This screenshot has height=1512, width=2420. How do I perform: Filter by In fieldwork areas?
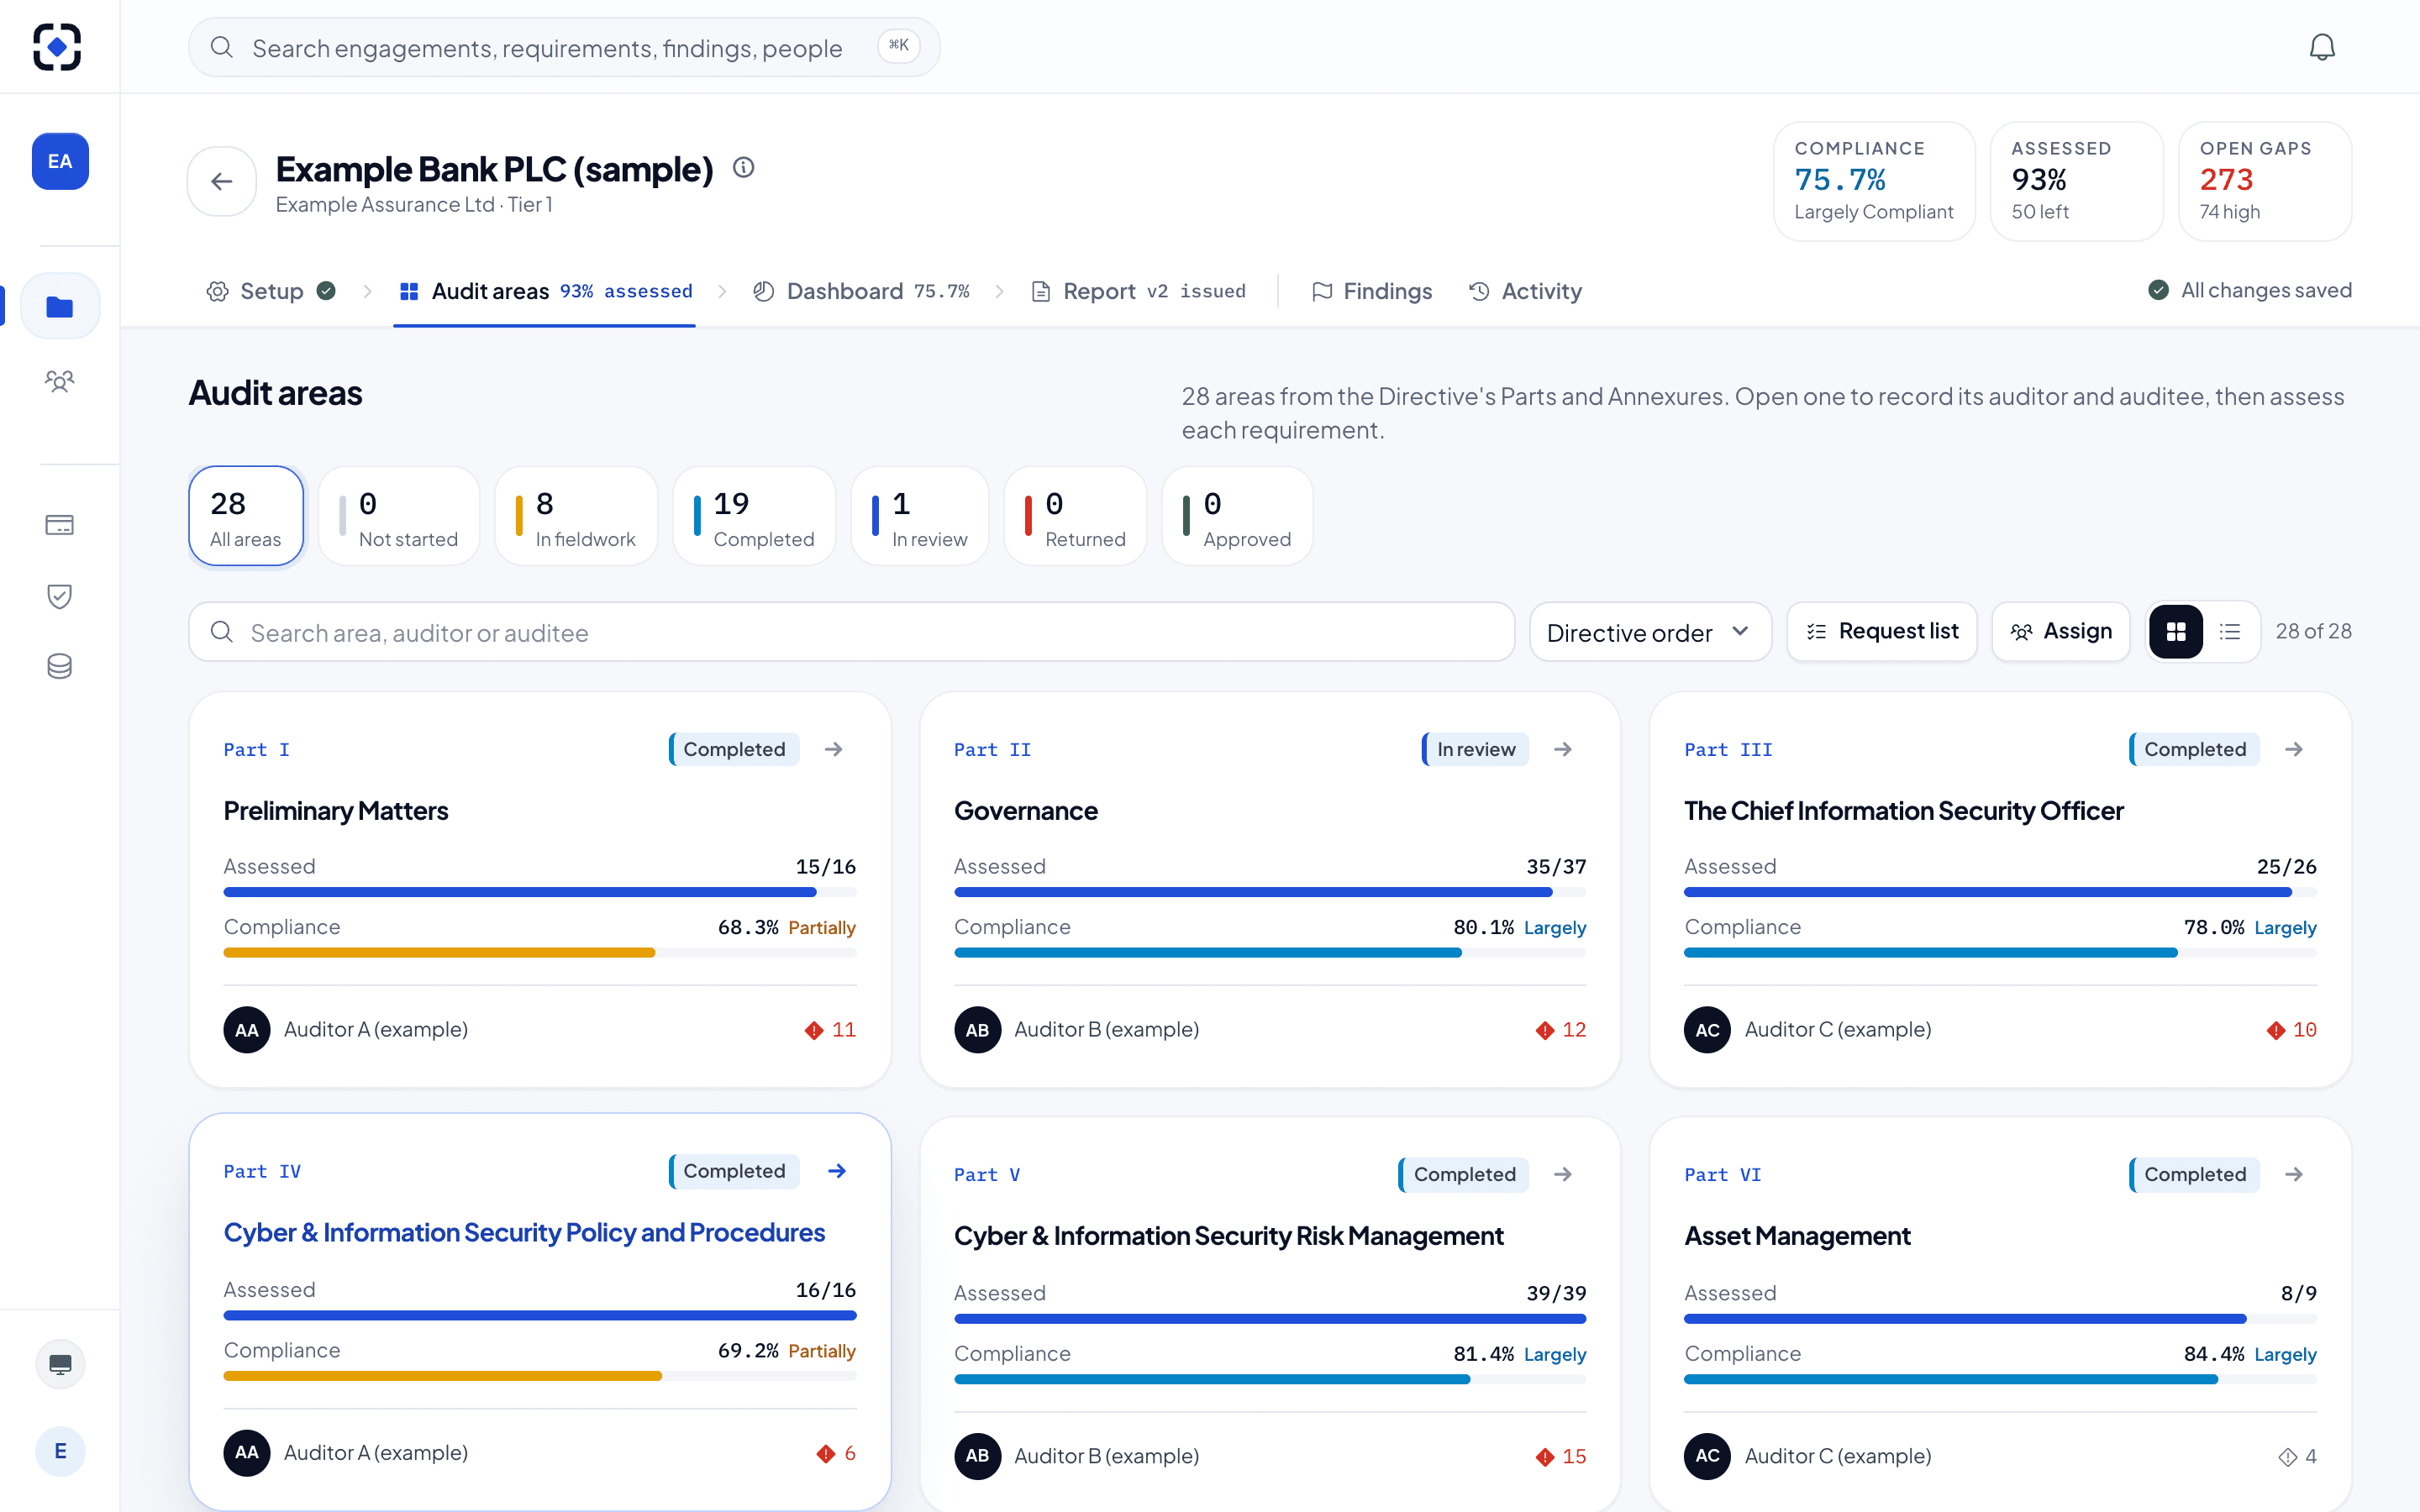tap(576, 516)
